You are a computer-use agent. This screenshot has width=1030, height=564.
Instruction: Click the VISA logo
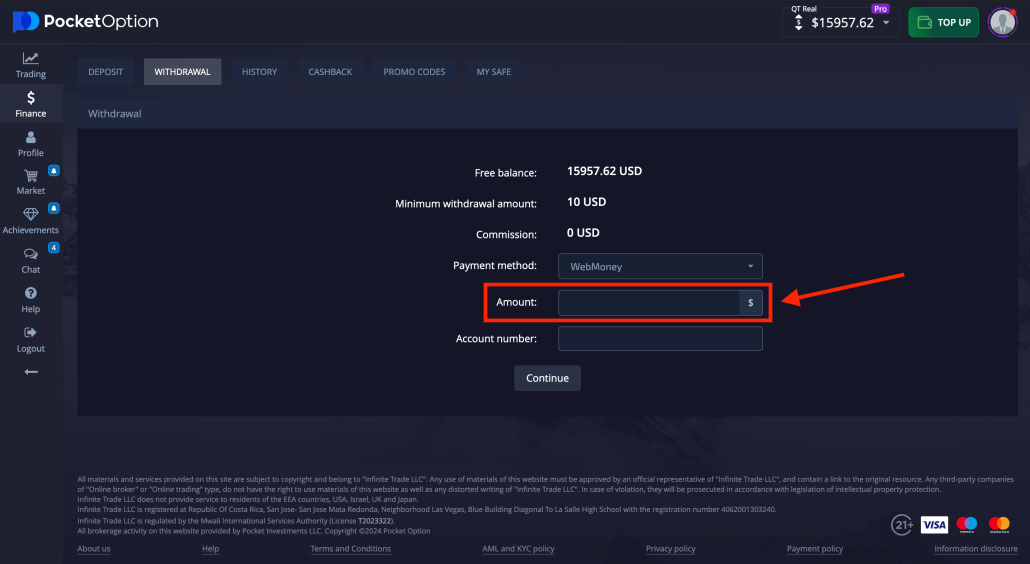(x=934, y=525)
